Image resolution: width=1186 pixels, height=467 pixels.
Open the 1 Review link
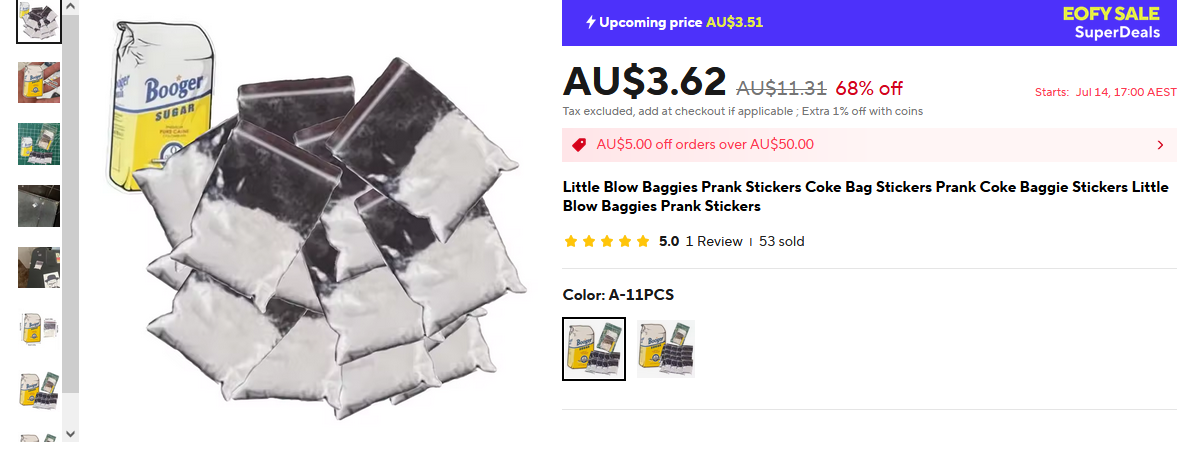714,241
